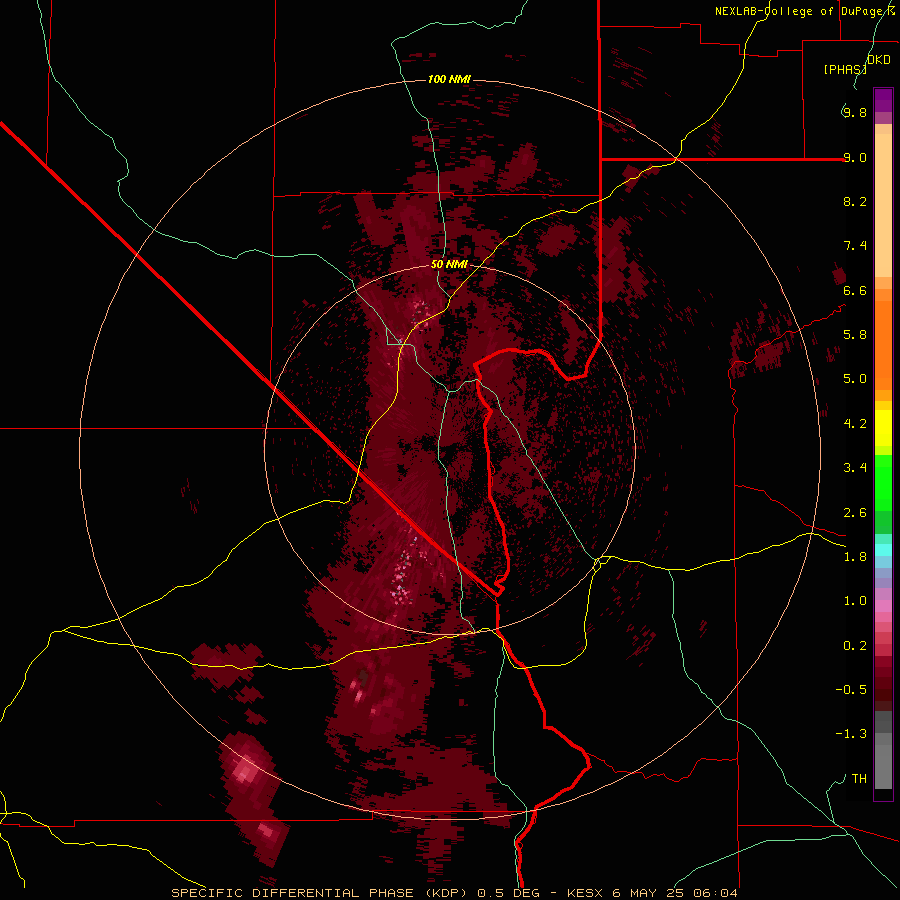Click the 8.2 scale value
Screen dimensions: 900x900
click(855, 201)
